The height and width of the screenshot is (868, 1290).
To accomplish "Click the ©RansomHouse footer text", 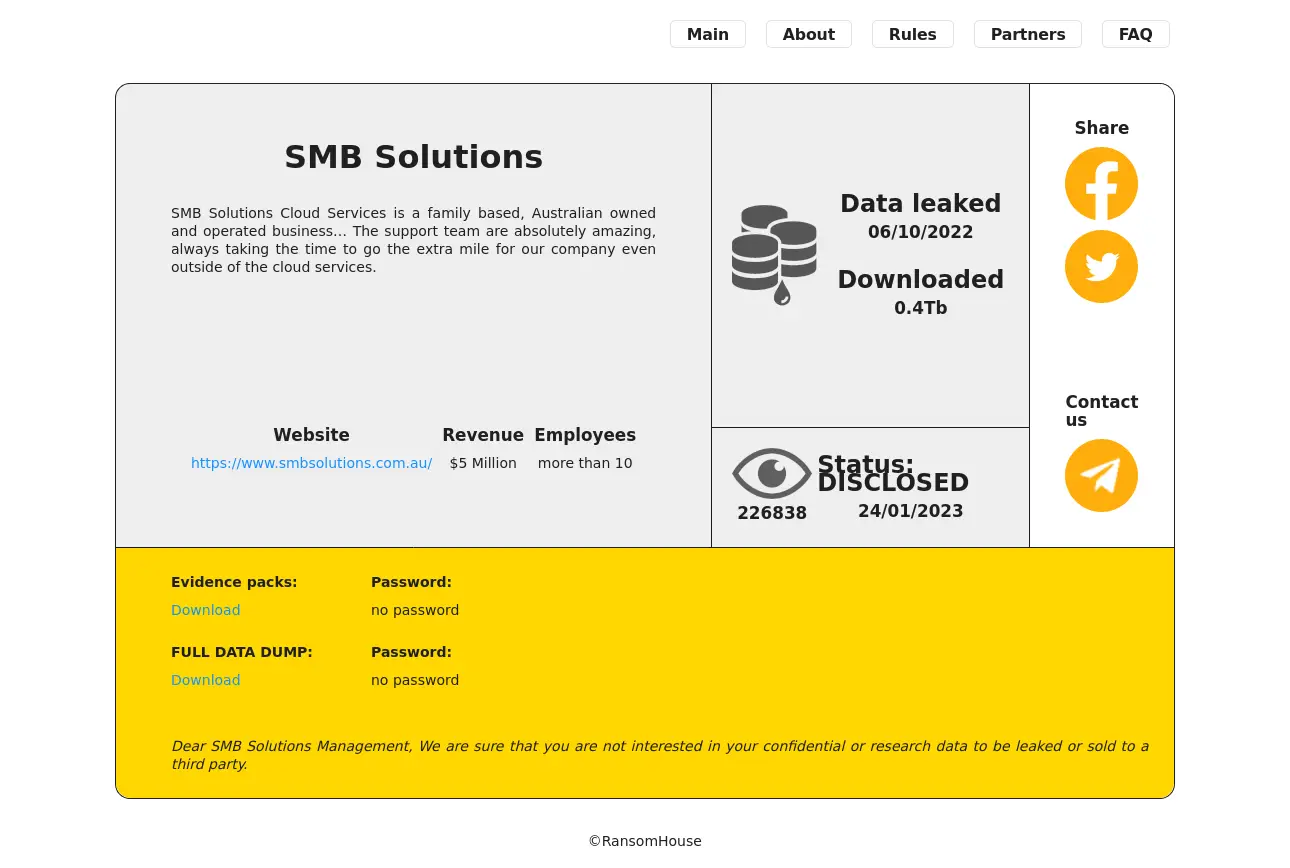I will pos(645,841).
